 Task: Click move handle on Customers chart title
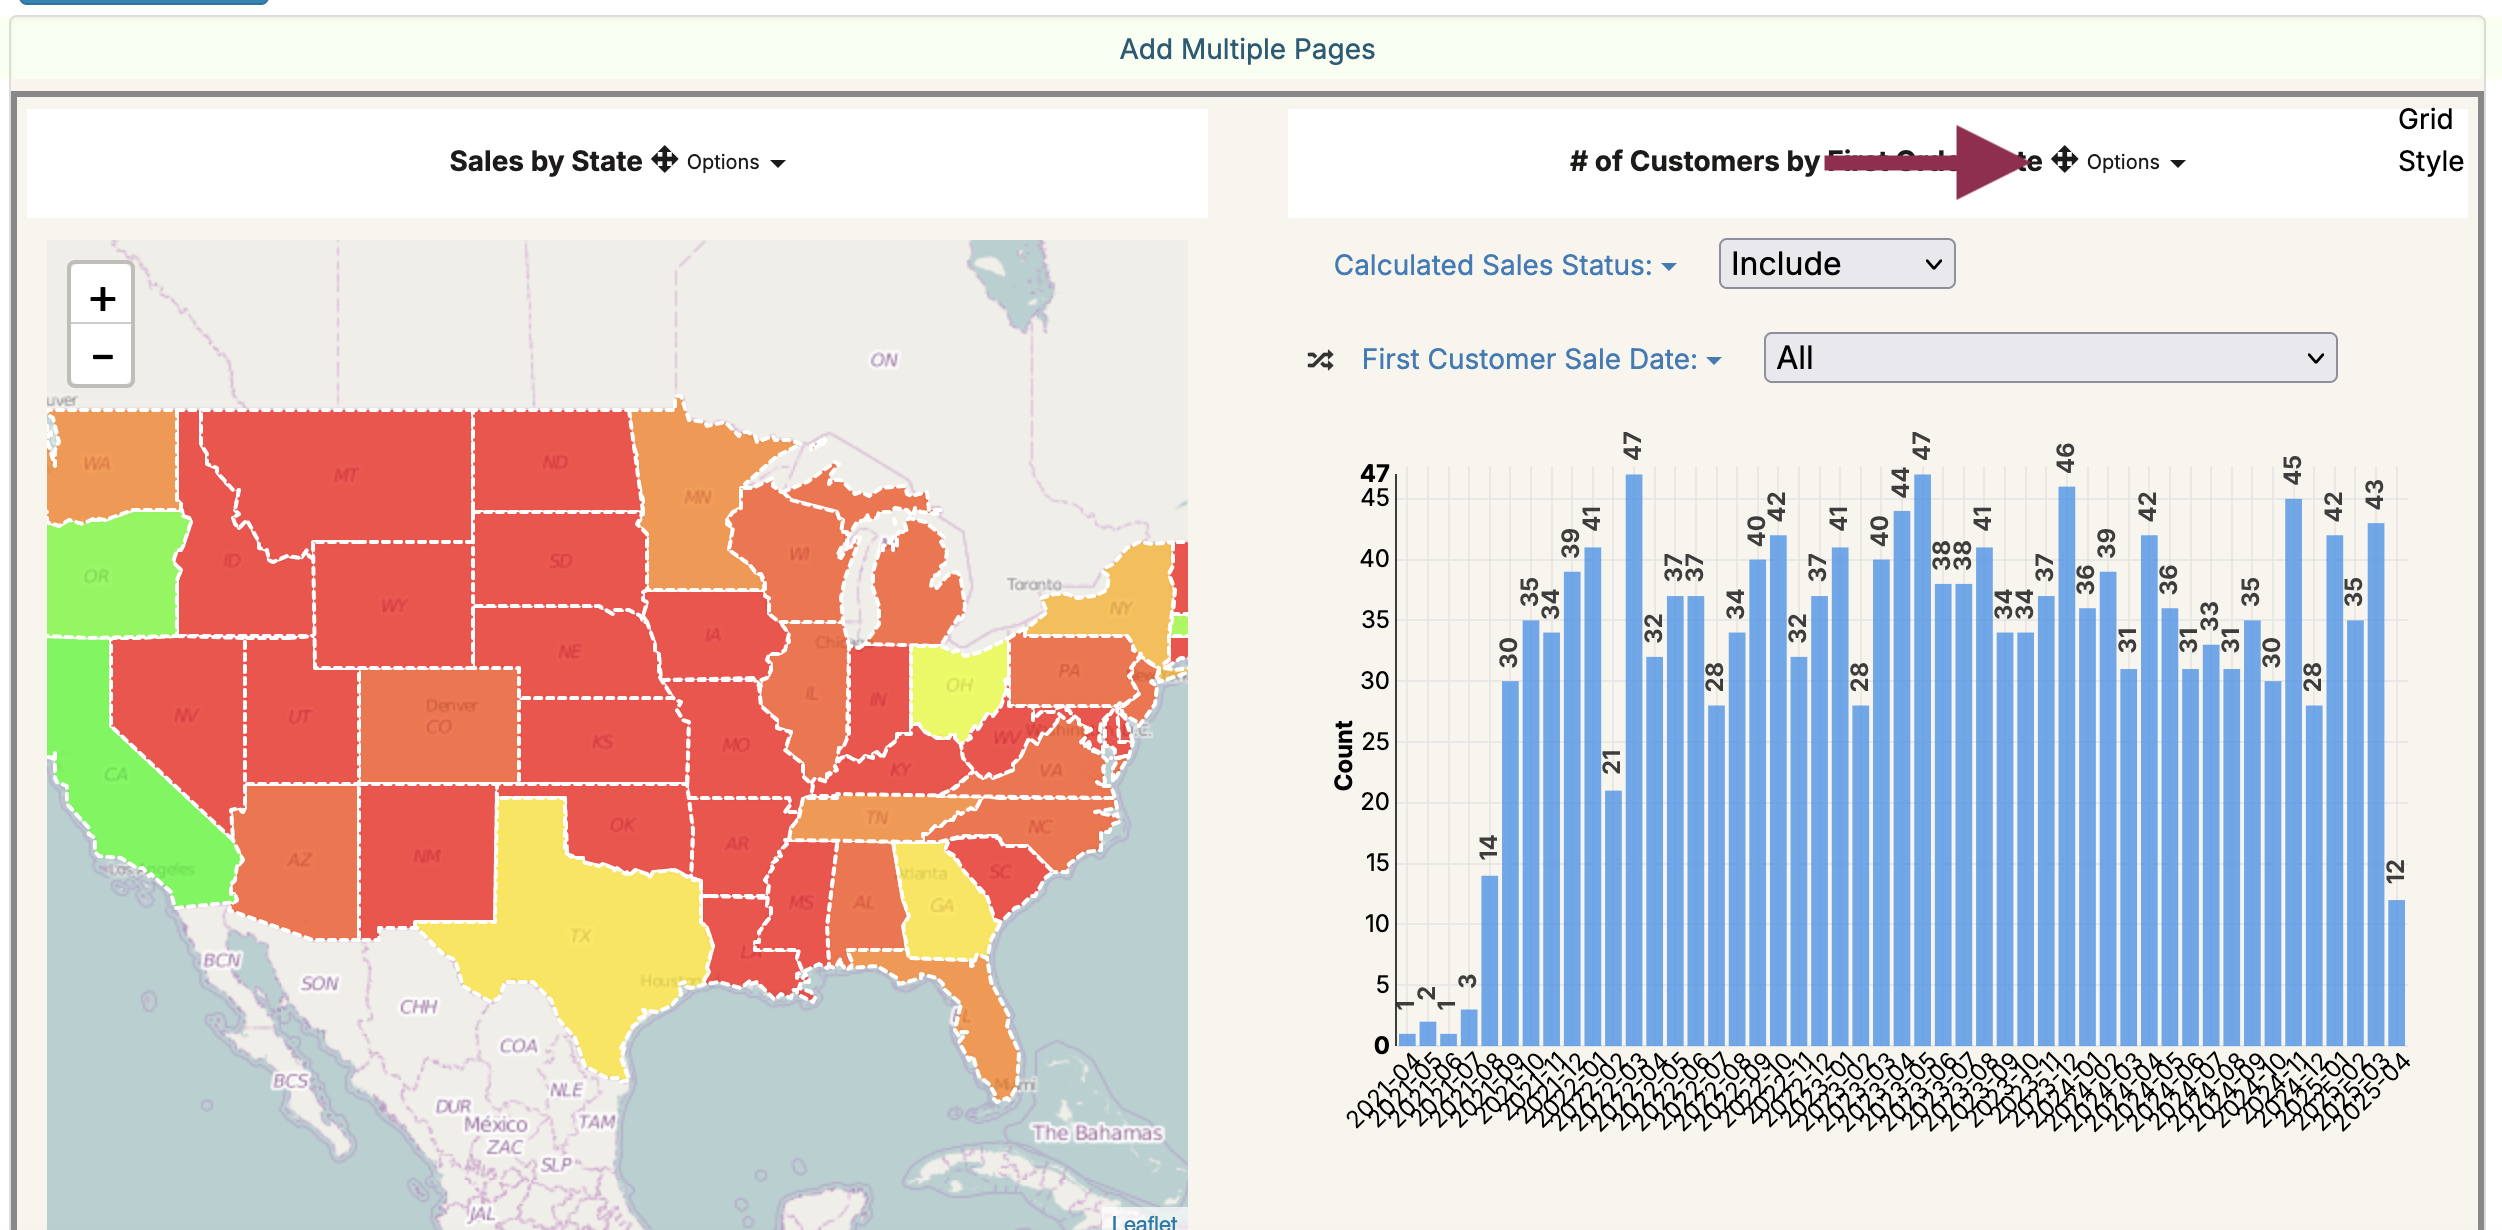[x=2065, y=160]
